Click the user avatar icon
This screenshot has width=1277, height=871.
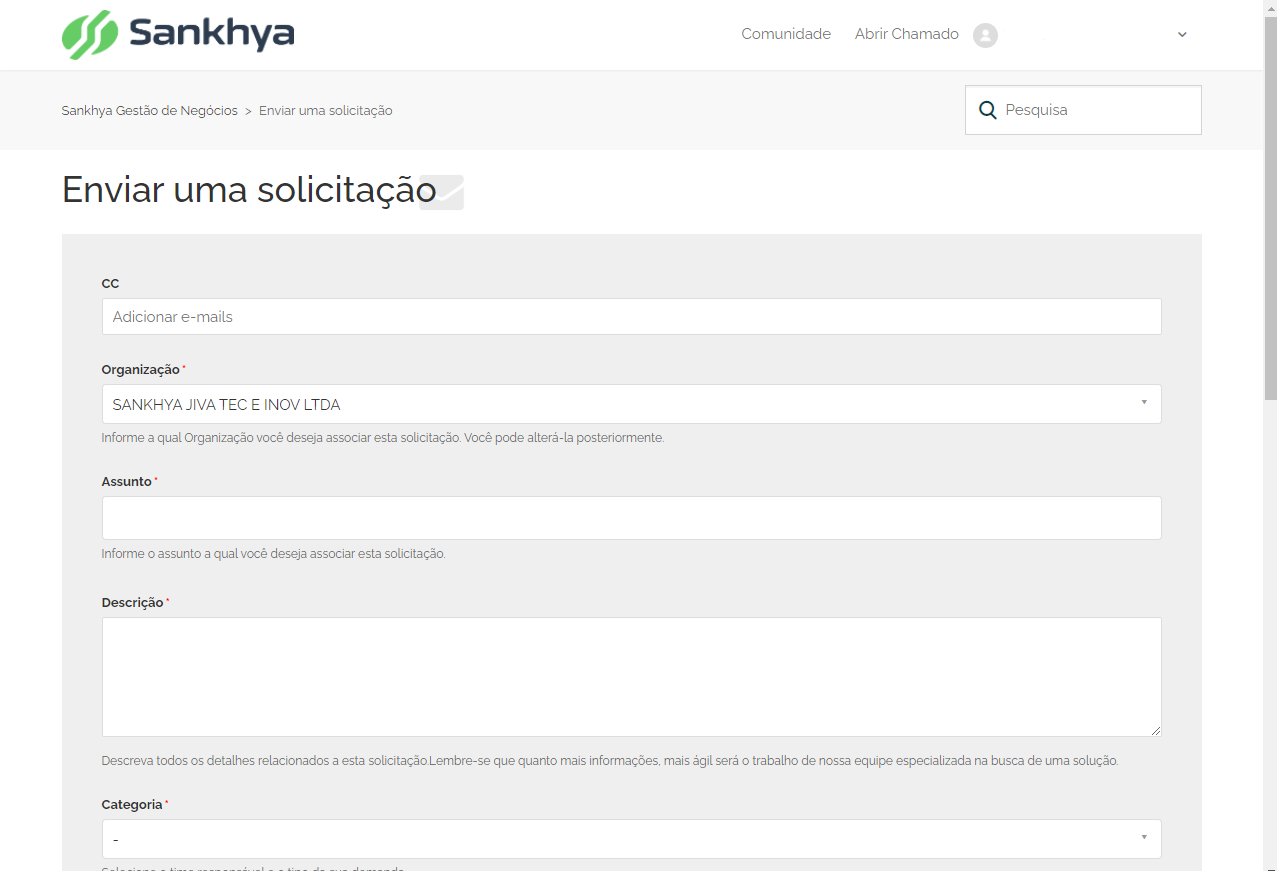[985, 35]
